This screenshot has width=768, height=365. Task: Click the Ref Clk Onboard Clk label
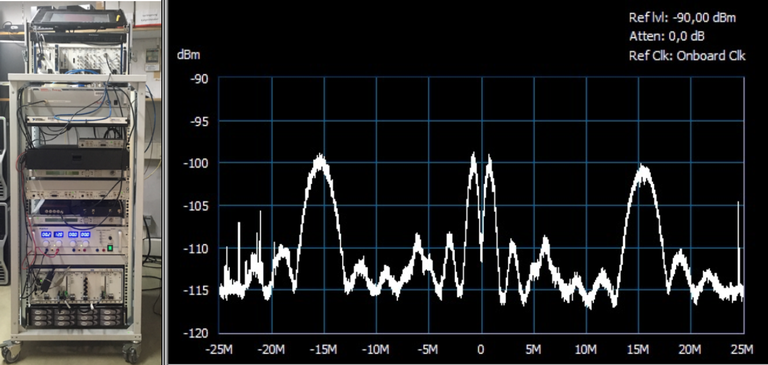[x=687, y=56]
